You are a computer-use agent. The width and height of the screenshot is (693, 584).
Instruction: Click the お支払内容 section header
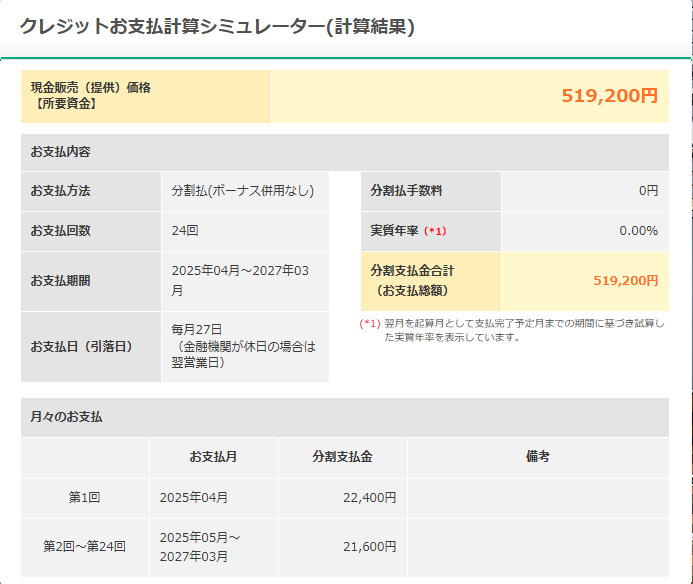coord(345,152)
